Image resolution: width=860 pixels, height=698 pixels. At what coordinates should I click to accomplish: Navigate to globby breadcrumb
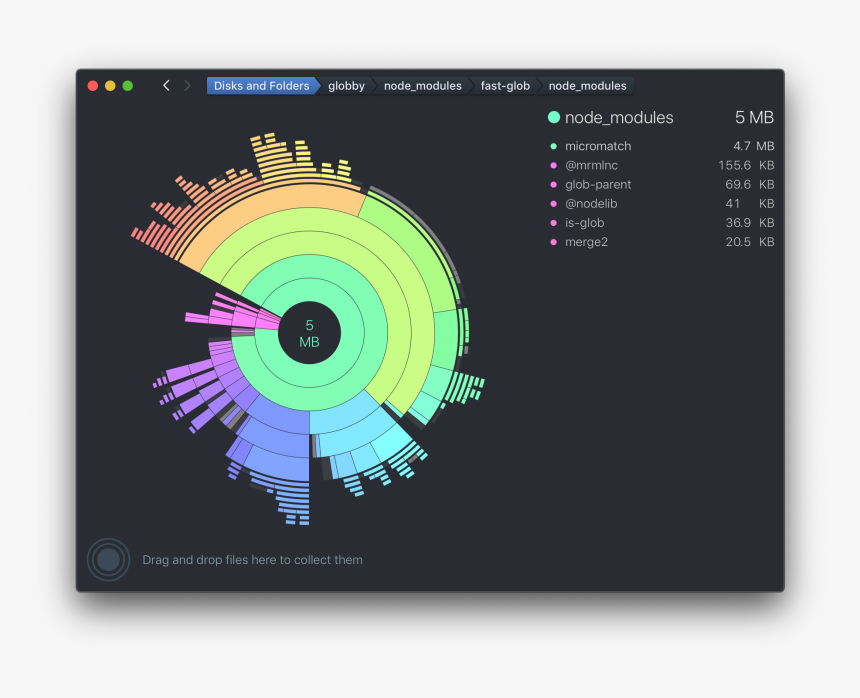coord(346,86)
